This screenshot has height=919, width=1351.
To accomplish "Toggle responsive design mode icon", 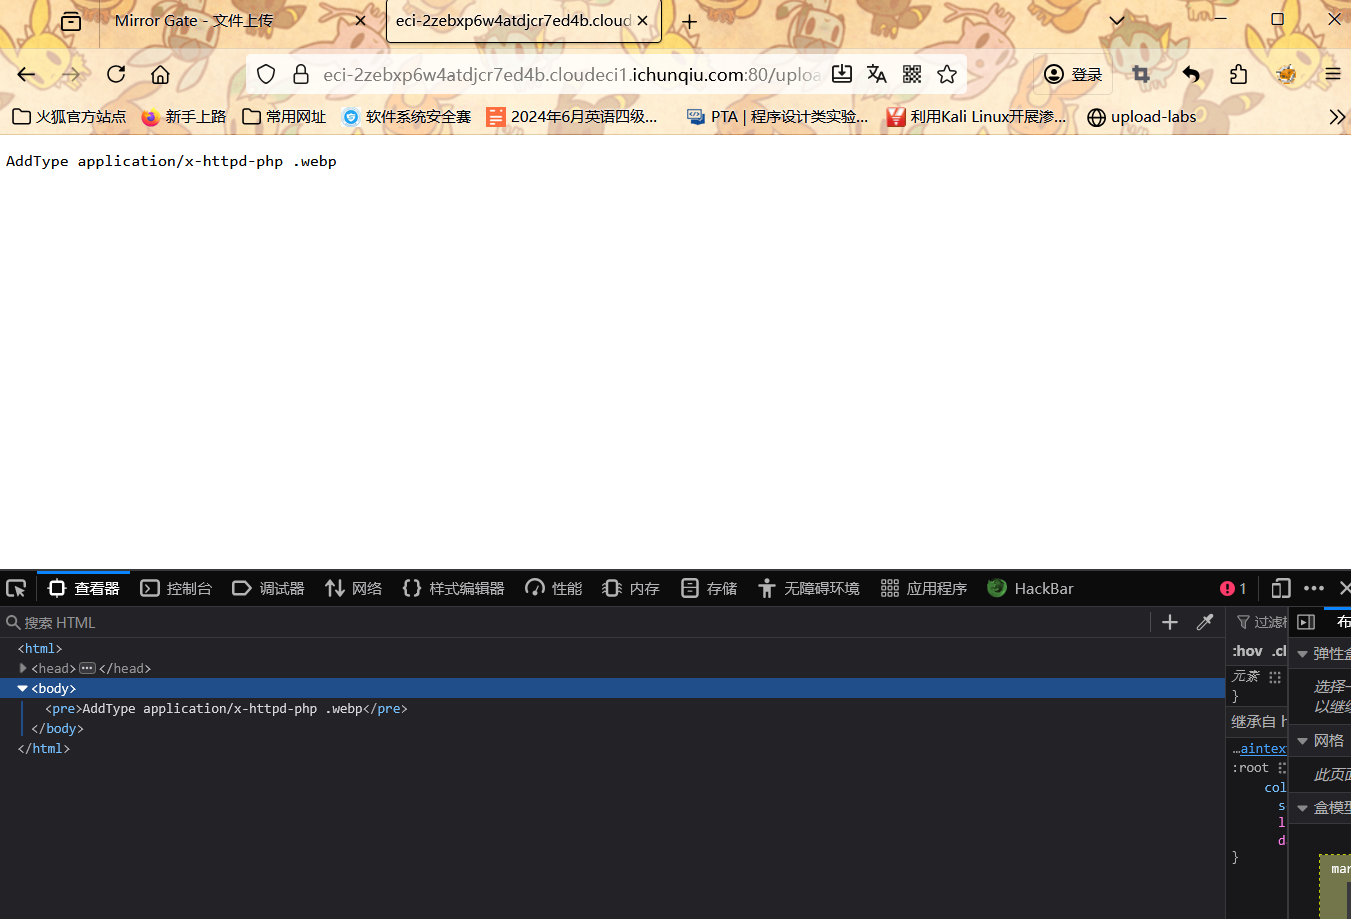I will click(x=1281, y=588).
